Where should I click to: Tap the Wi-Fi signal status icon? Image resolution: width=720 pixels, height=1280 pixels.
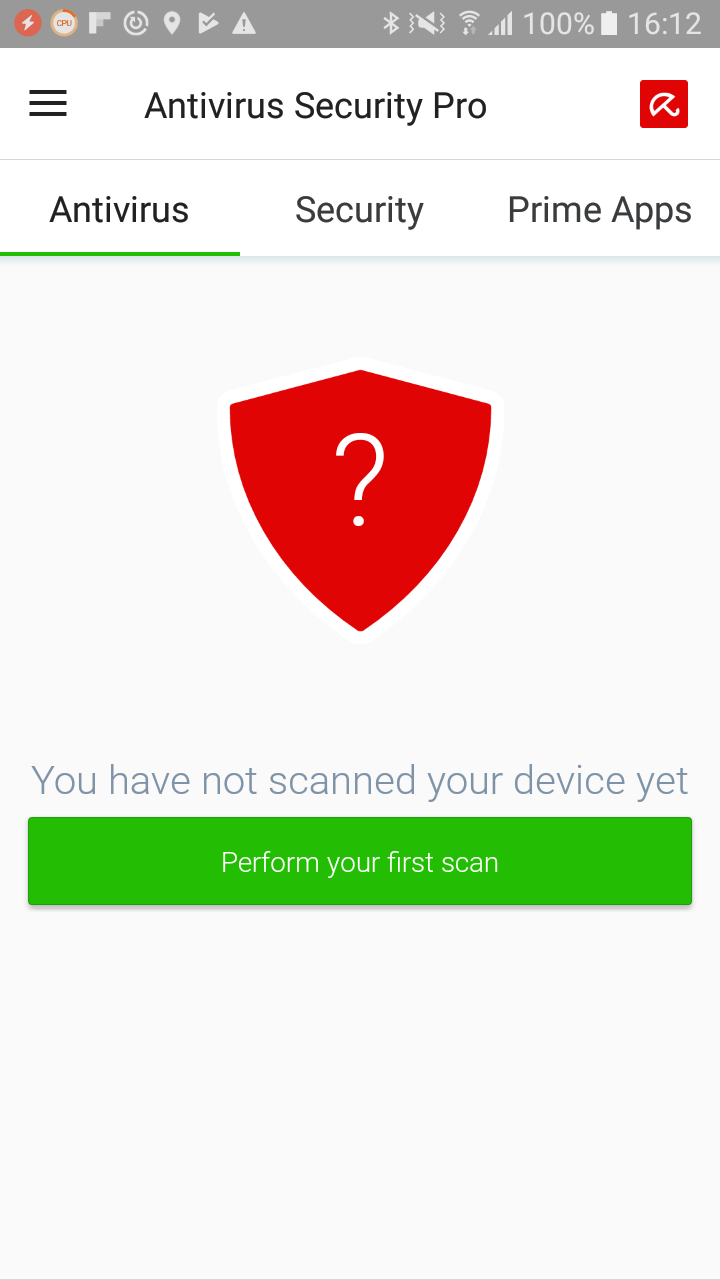pyautogui.click(x=467, y=23)
